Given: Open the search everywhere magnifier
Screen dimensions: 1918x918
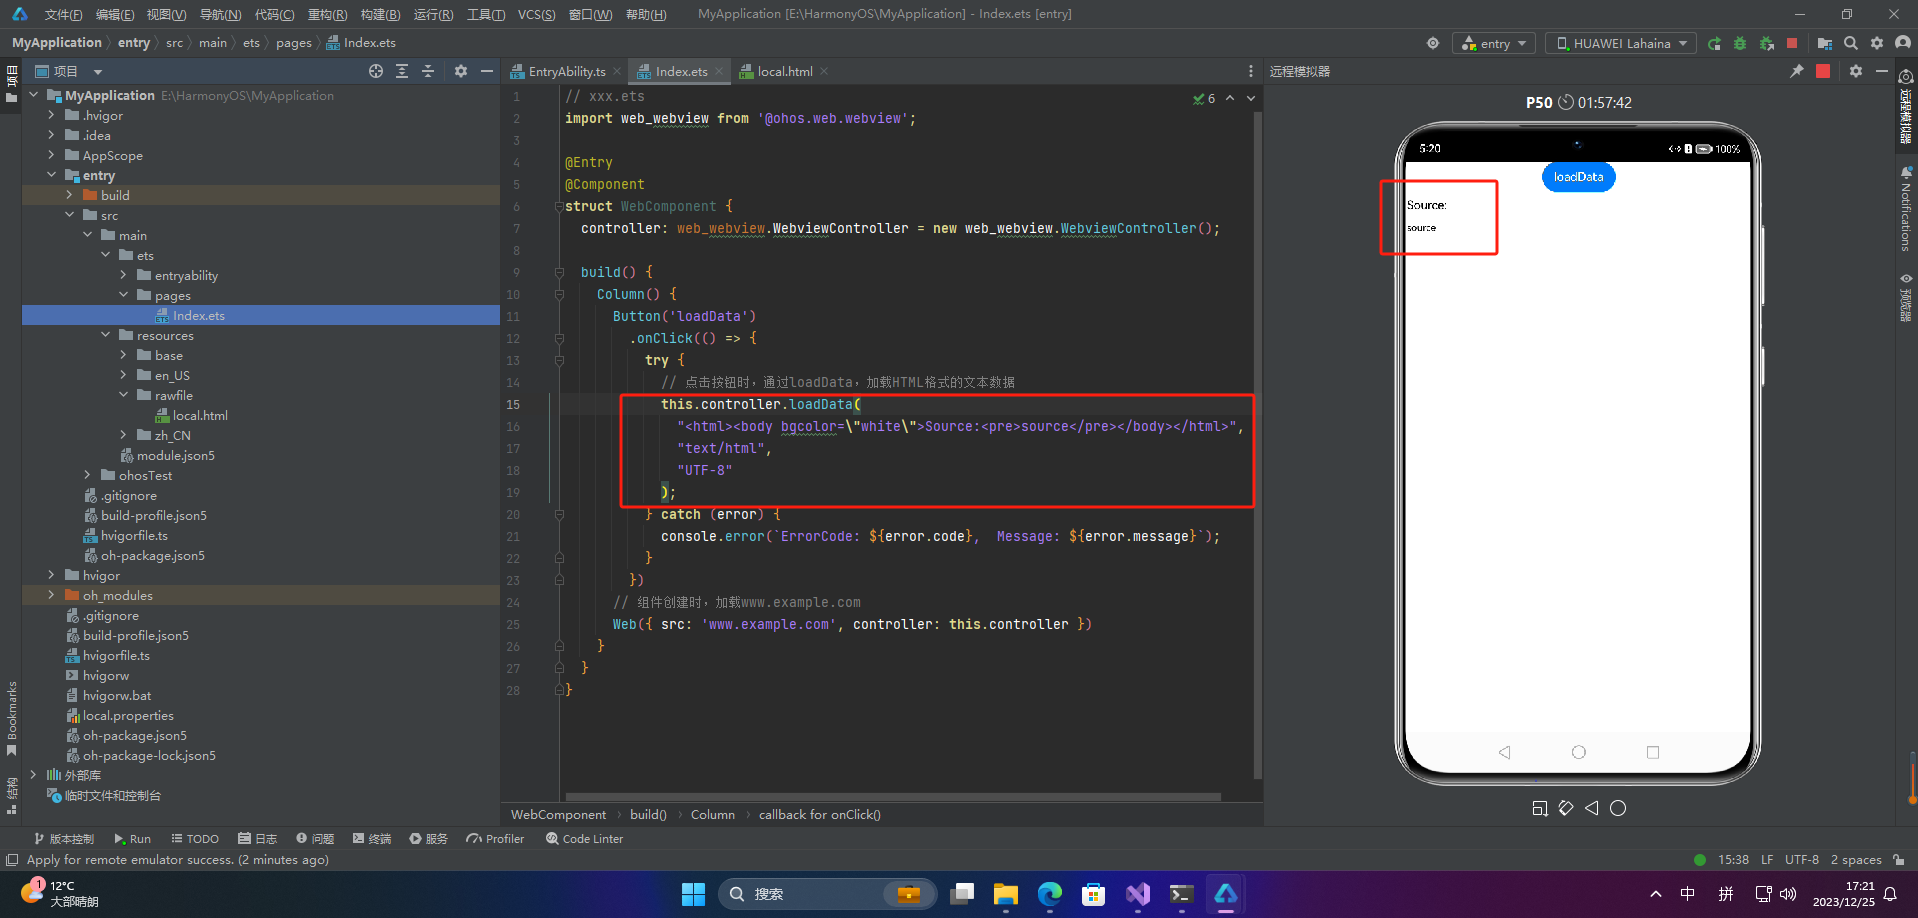Looking at the screenshot, I should [x=1851, y=43].
